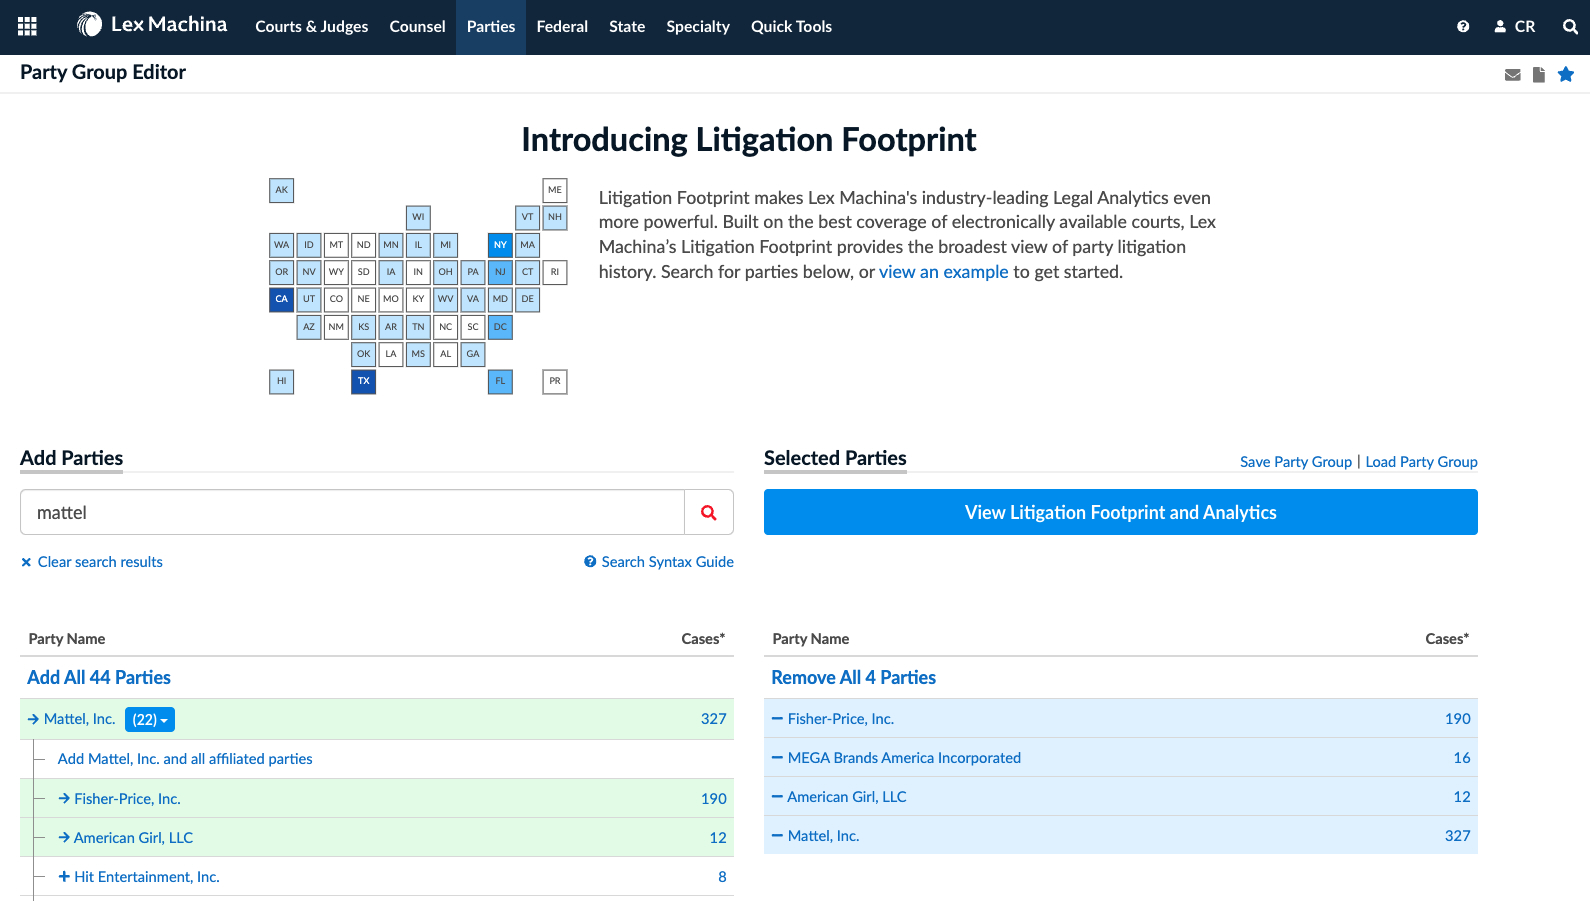Click the search magnifier in top bar
Viewport: 1590px width, 901px height.
1570,27
